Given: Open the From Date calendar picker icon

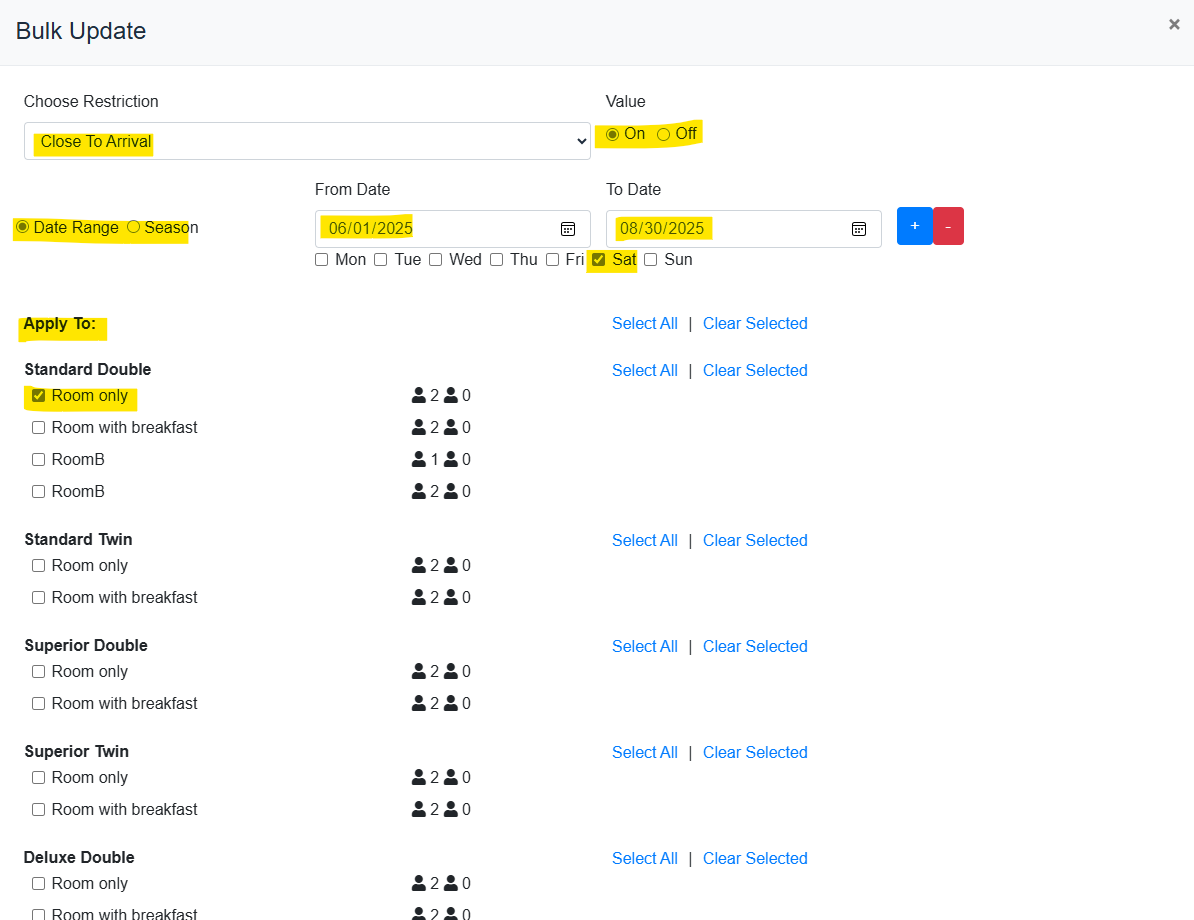Looking at the screenshot, I should [x=567, y=229].
